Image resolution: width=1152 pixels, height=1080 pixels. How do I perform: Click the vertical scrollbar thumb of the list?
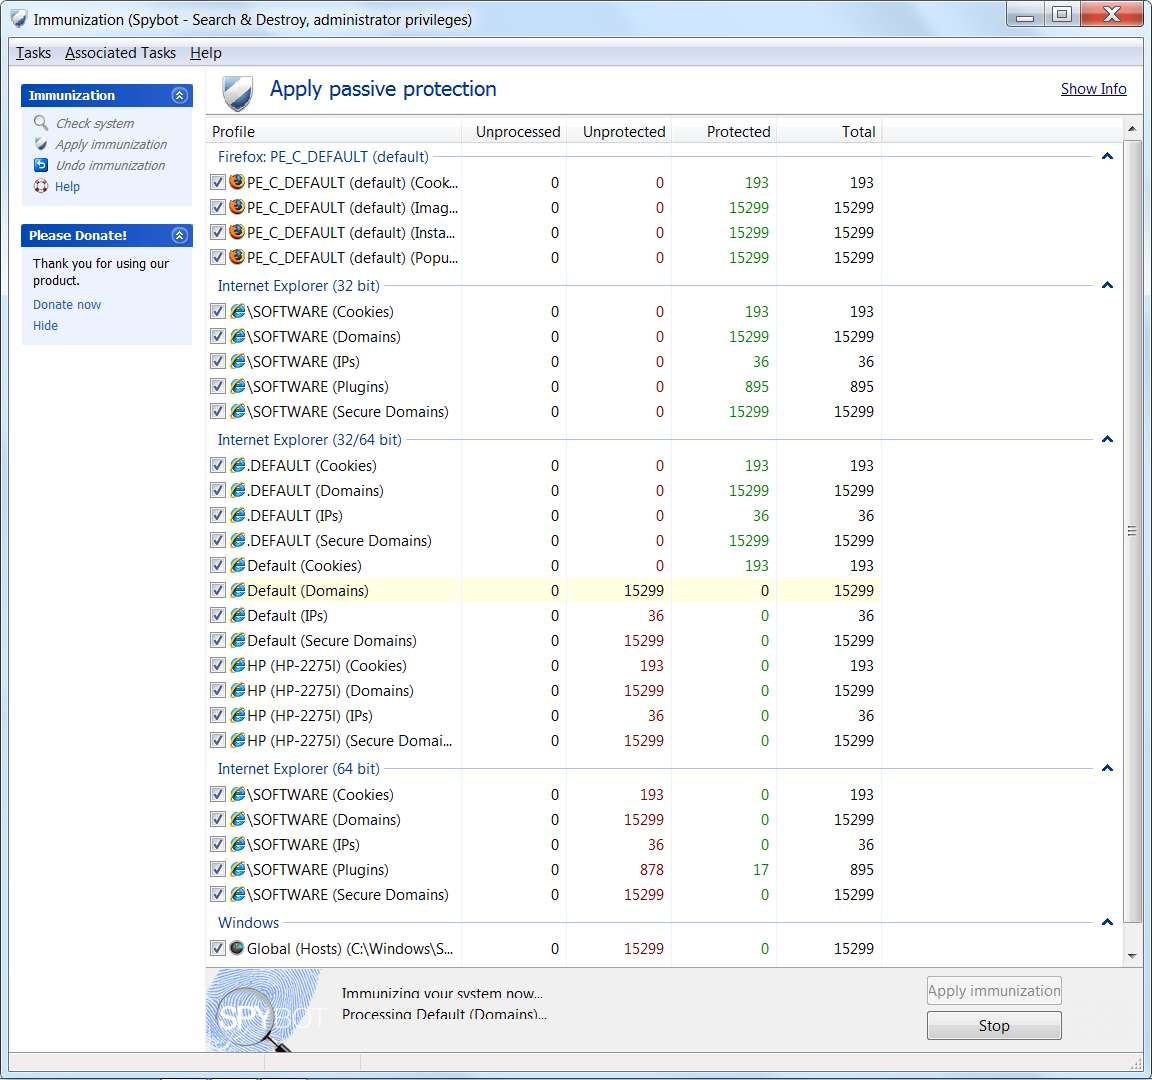pyautogui.click(x=1132, y=529)
